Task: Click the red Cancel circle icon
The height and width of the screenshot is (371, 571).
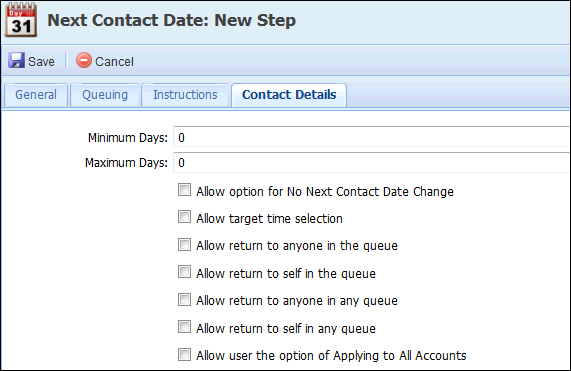Action: pos(84,60)
